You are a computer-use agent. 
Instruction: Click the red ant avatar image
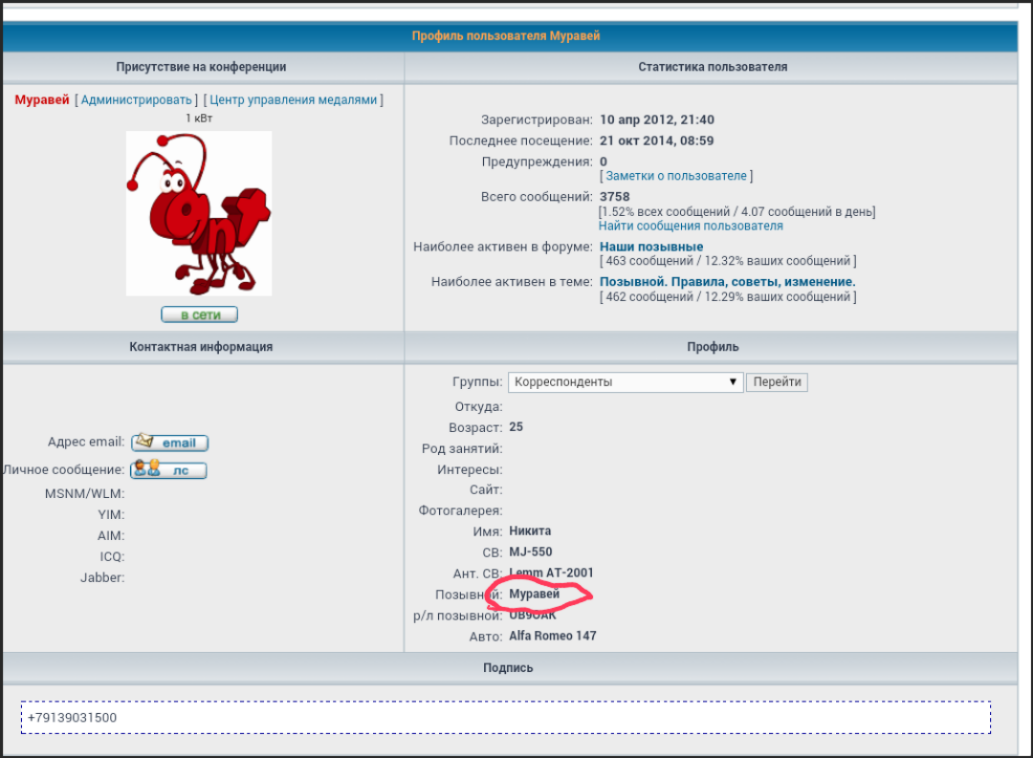tap(198, 213)
